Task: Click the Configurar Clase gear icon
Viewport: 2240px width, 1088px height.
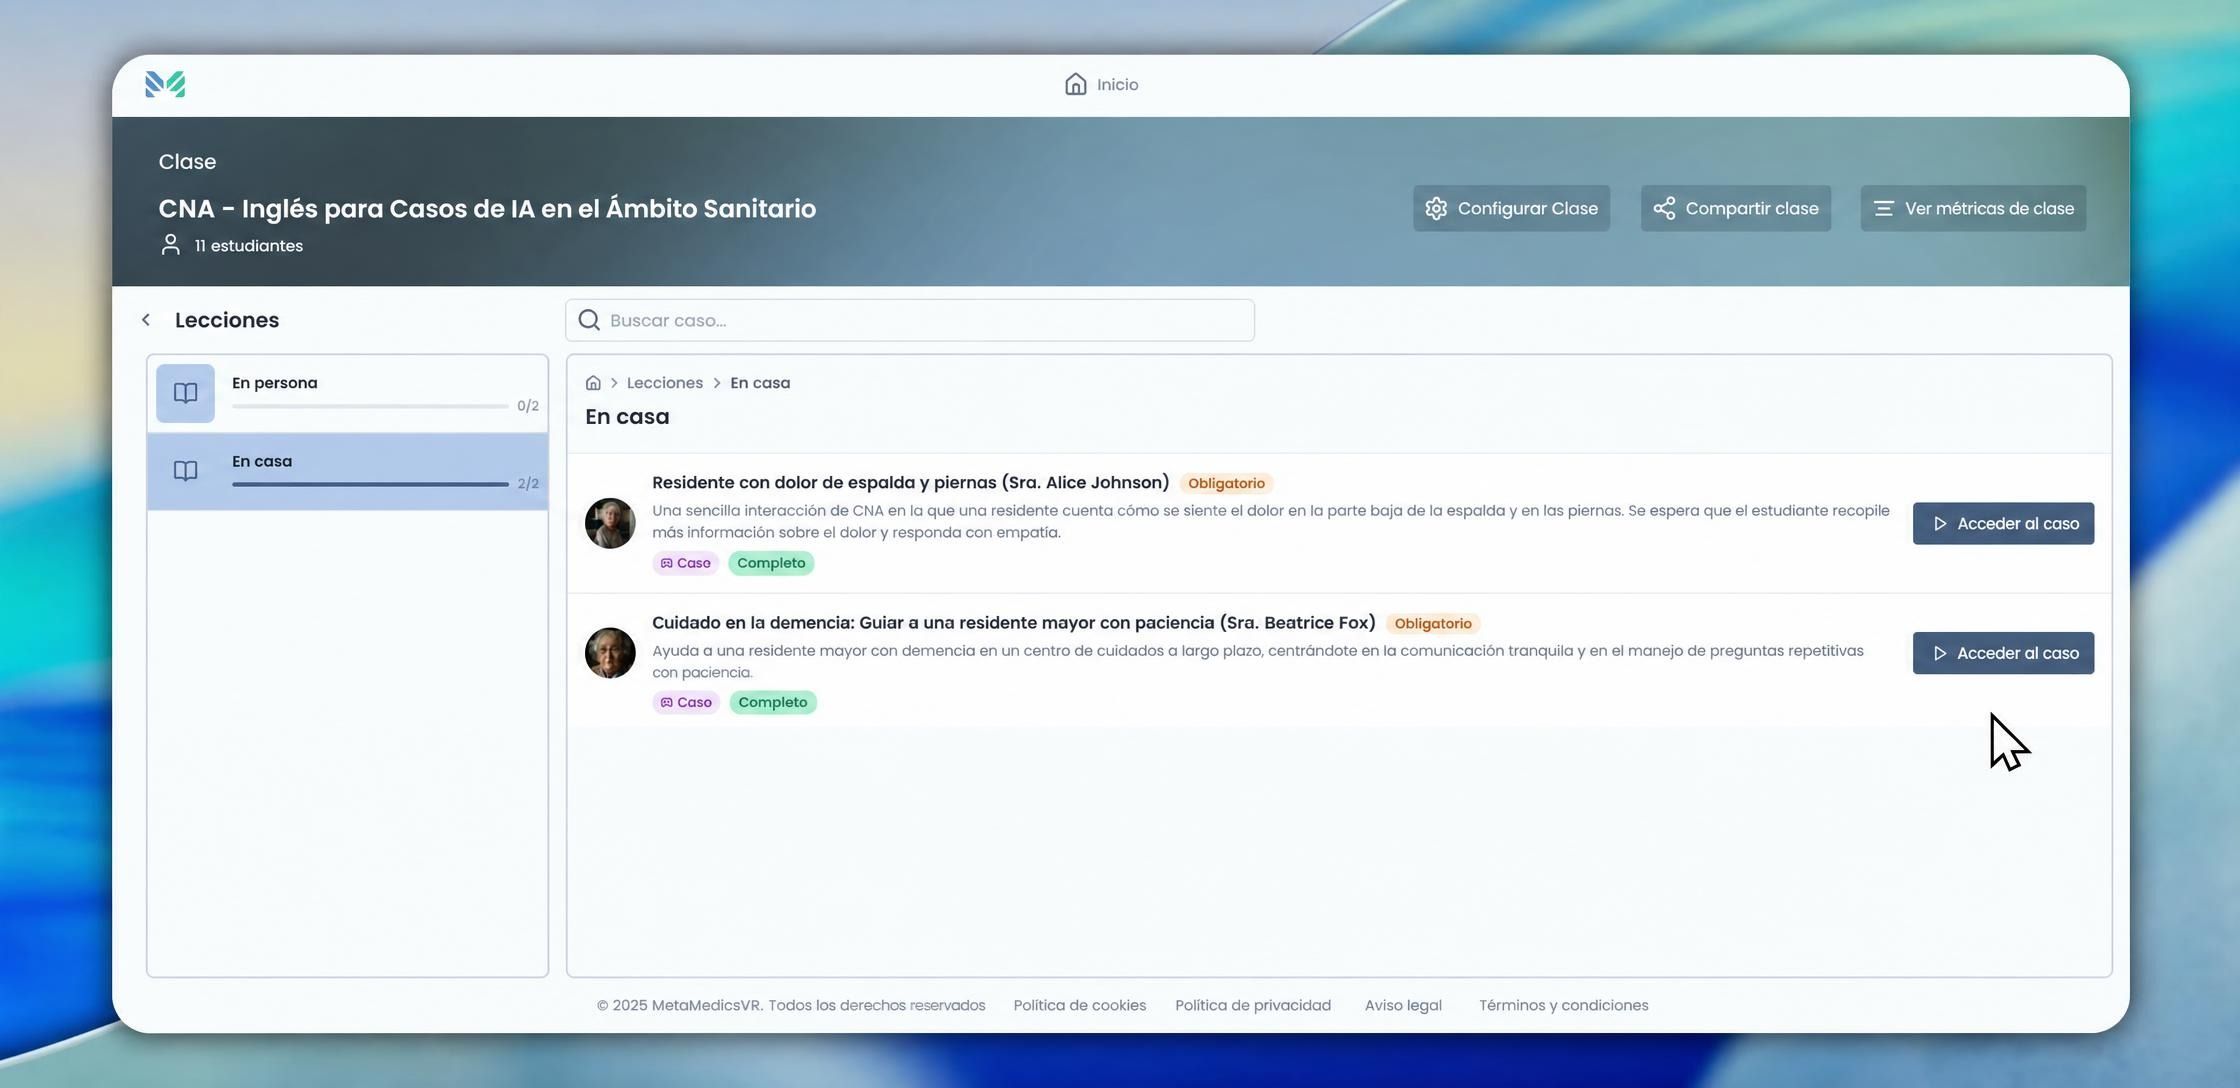Action: pos(1436,208)
